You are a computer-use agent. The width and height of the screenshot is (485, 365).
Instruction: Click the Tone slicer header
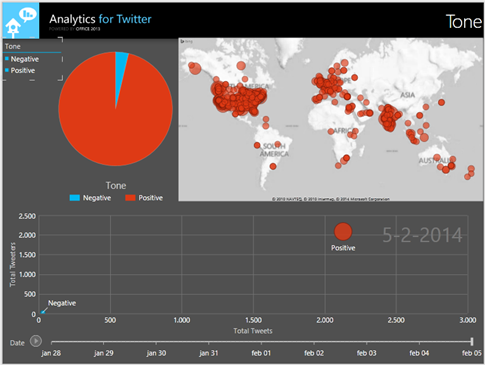pos(12,46)
